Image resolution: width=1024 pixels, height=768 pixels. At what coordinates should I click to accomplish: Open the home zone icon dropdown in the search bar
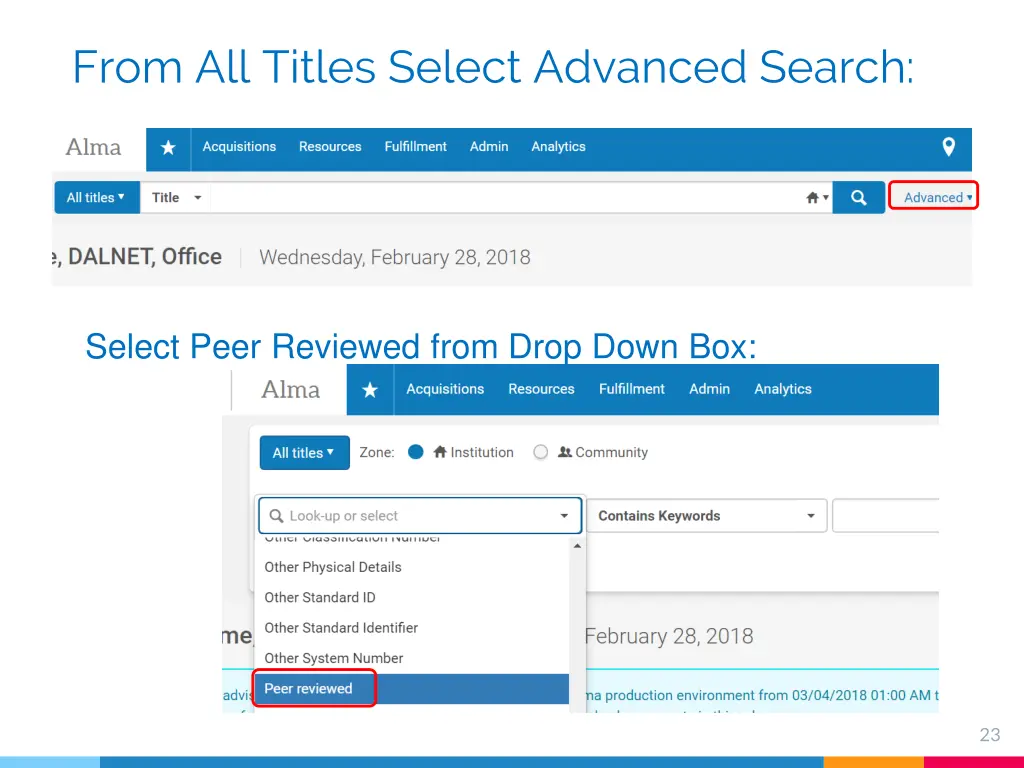(817, 197)
